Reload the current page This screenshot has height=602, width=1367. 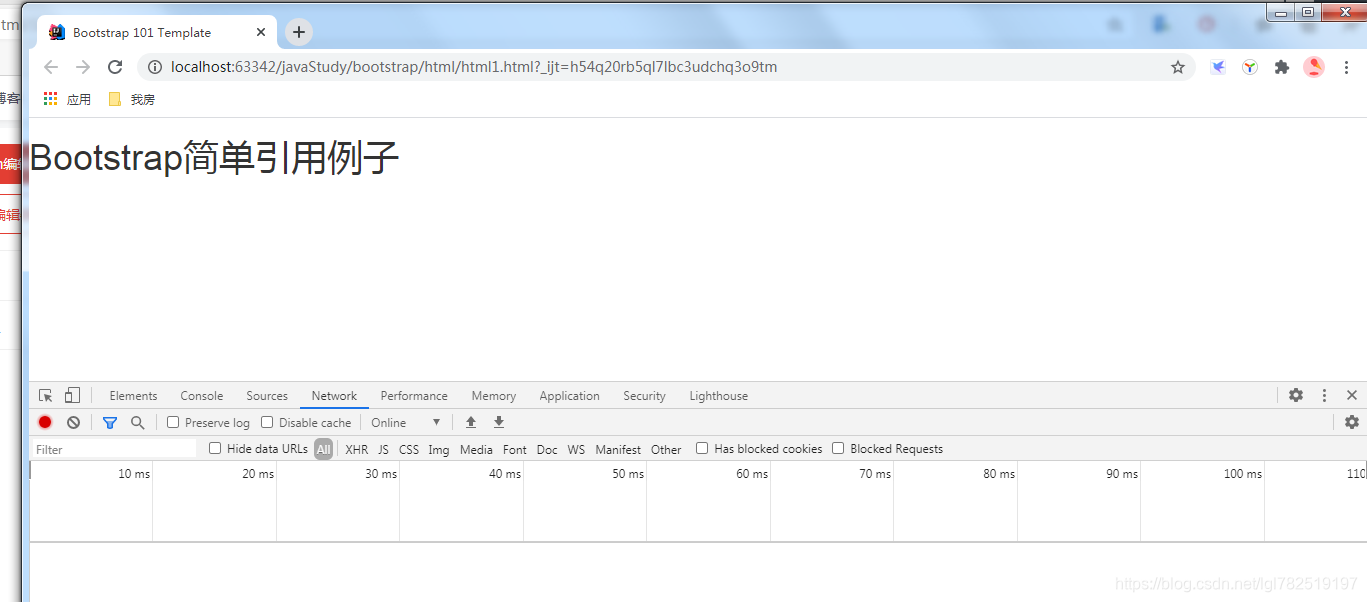115,67
